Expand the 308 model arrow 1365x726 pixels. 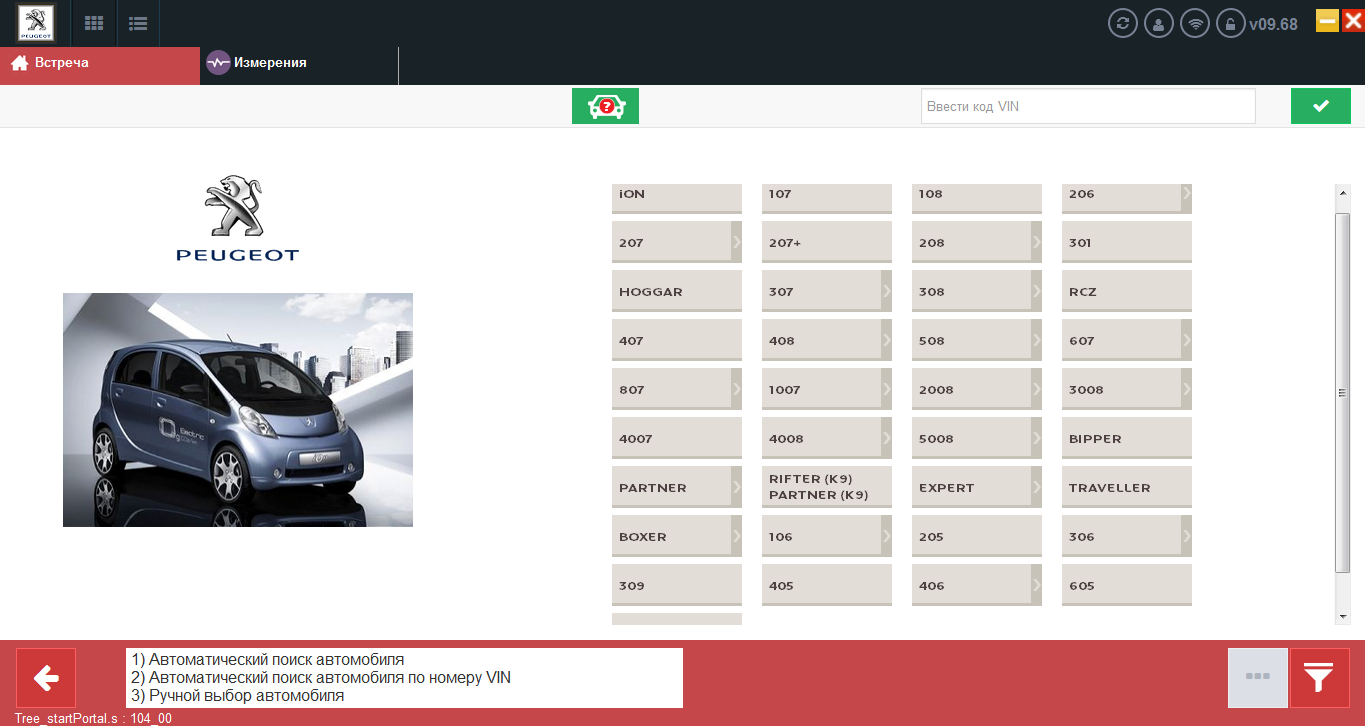coord(1037,290)
